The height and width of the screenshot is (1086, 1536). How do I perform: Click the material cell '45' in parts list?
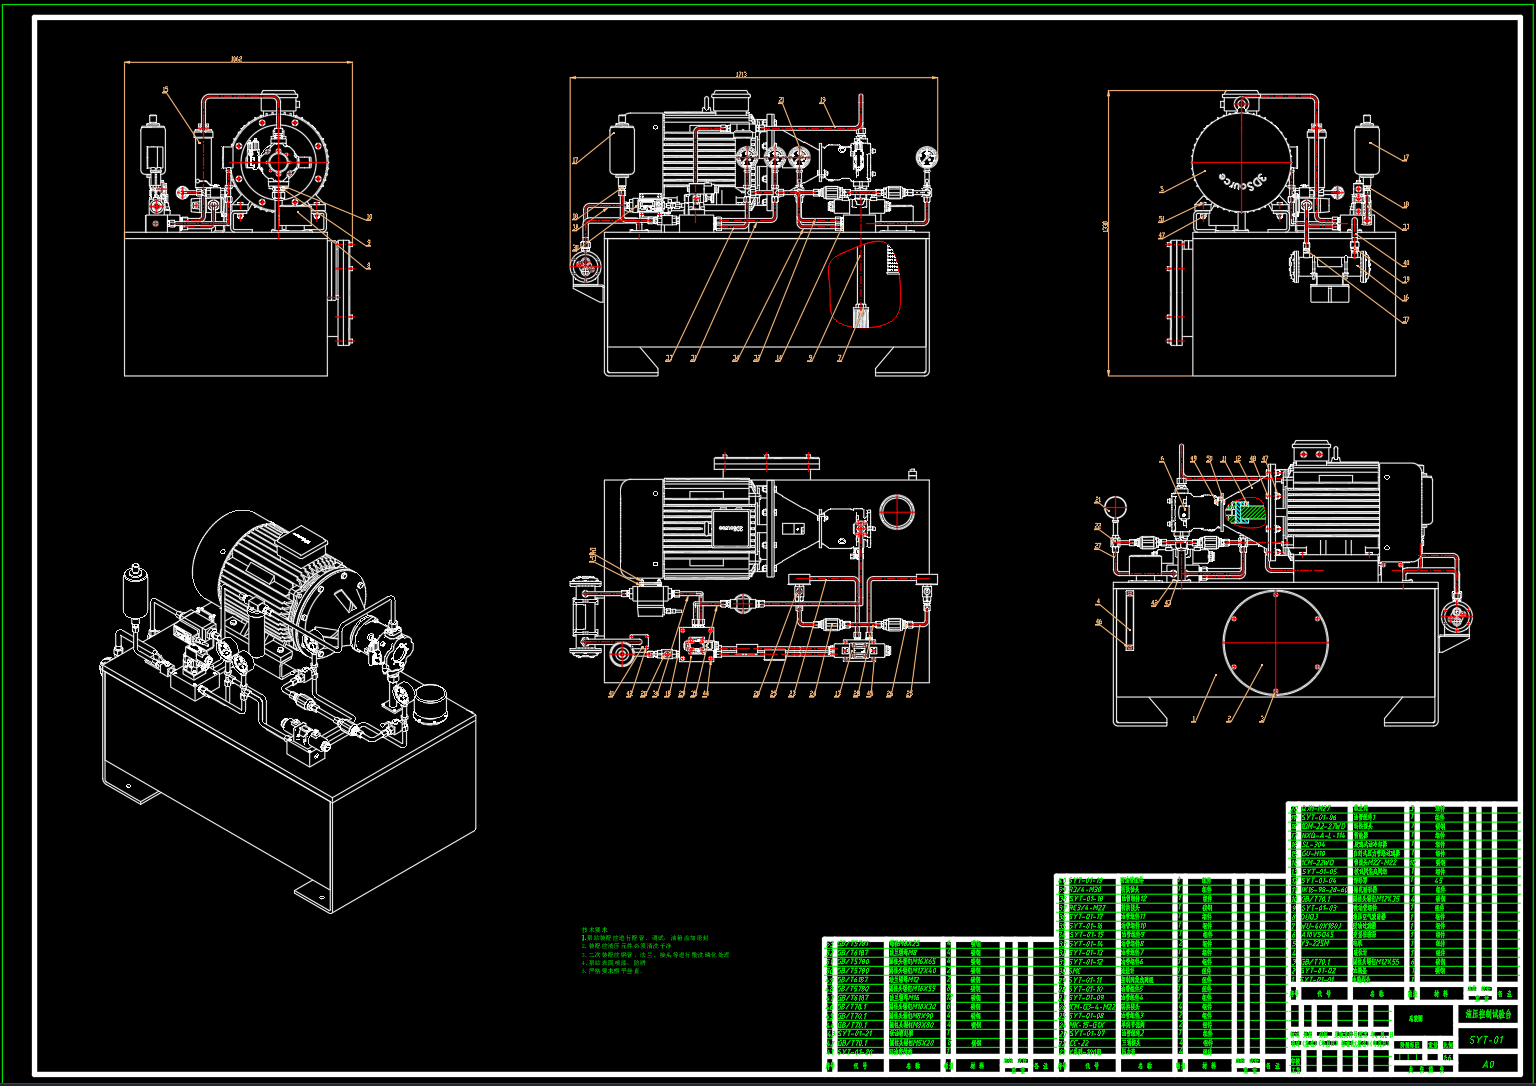pyautogui.click(x=1438, y=880)
